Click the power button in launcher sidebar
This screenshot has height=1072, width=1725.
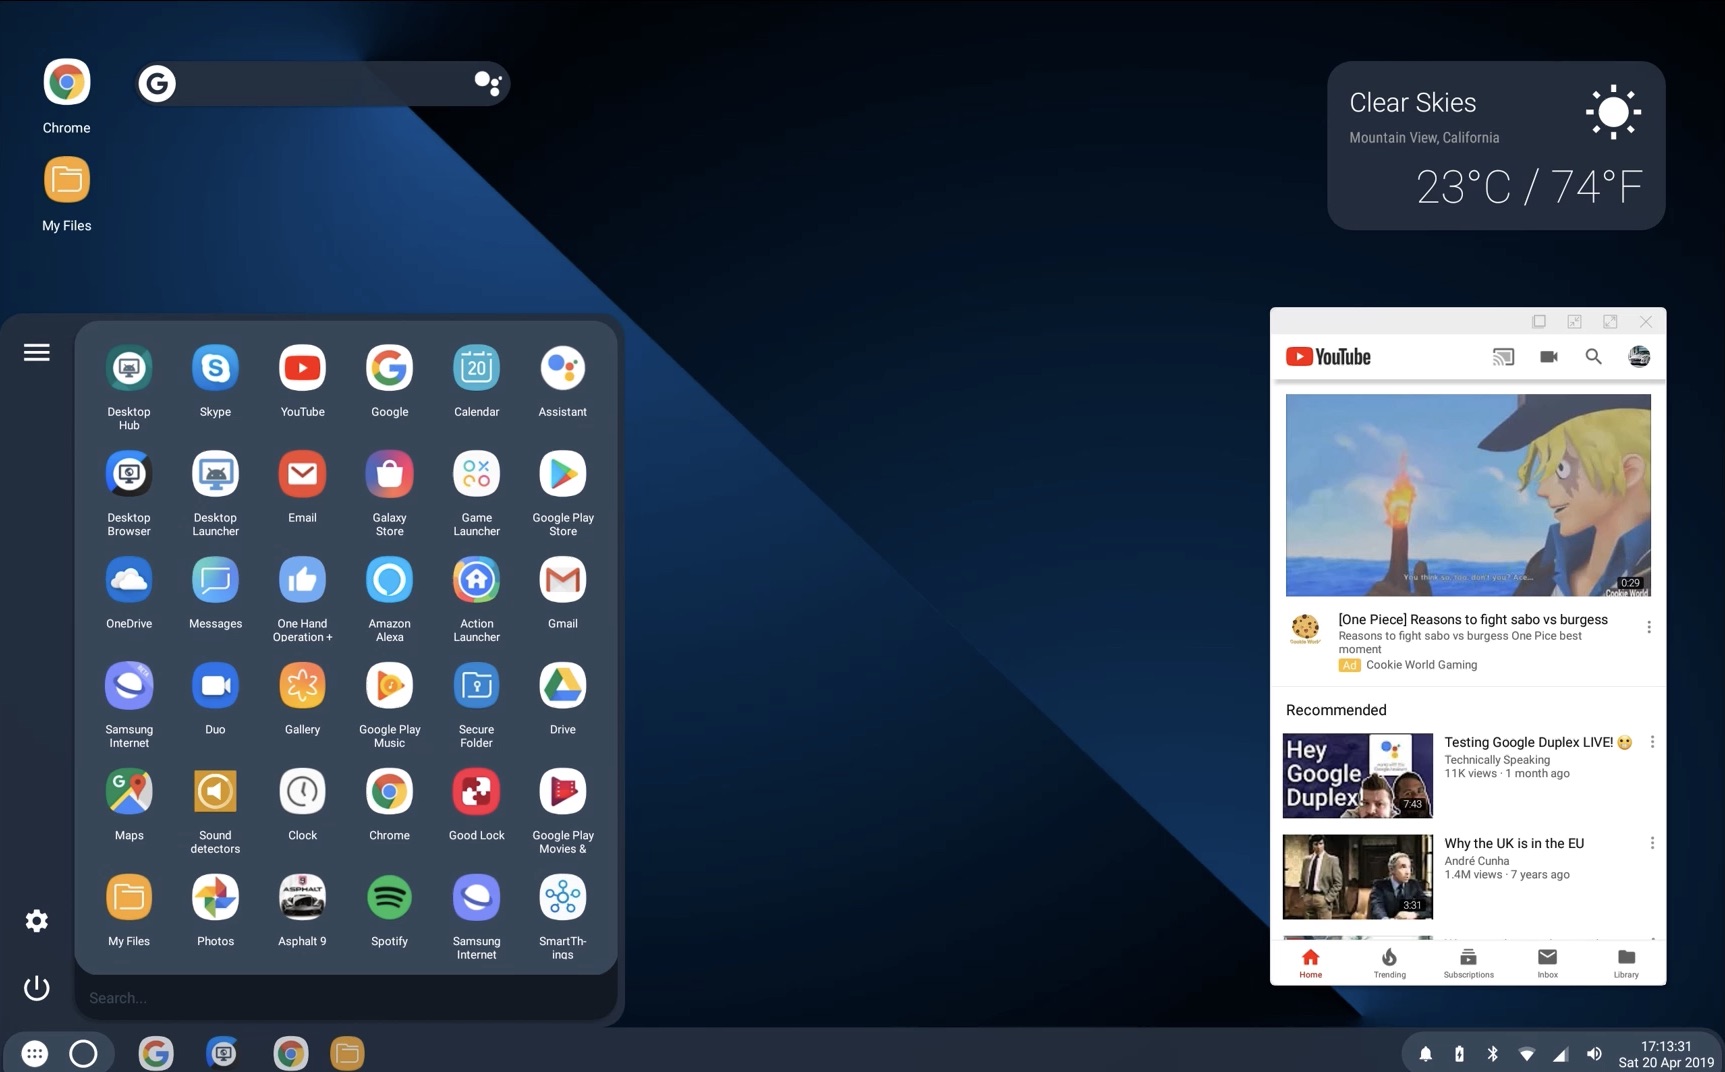coord(37,988)
